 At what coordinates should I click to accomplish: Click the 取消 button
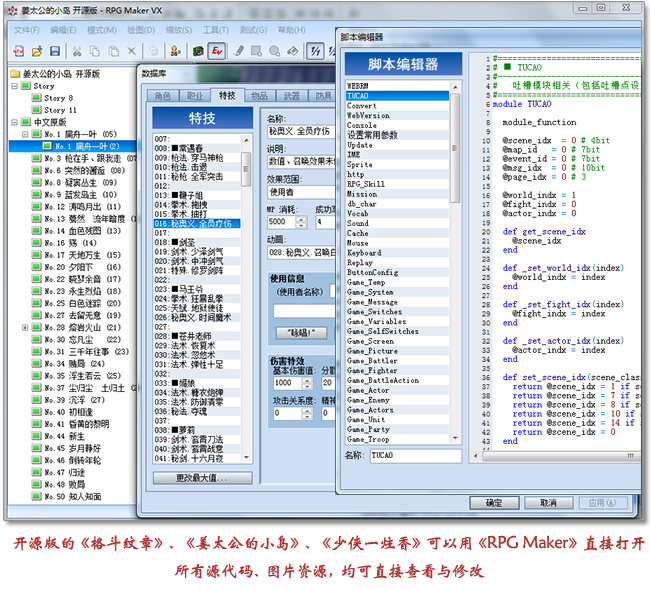(x=548, y=503)
